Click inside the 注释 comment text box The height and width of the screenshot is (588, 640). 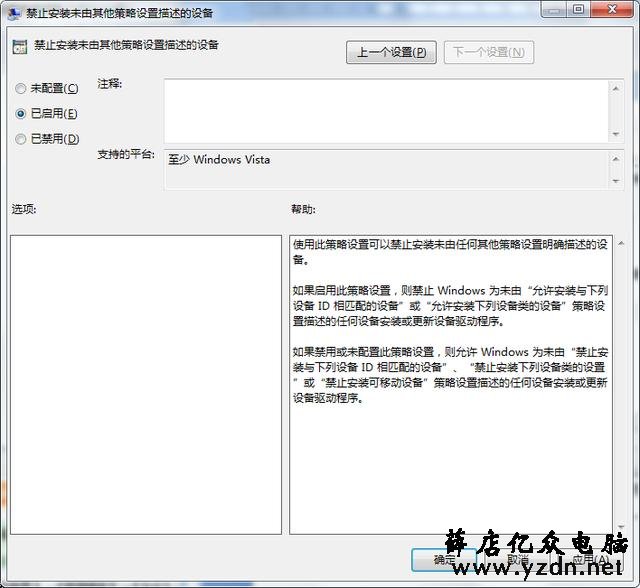(386, 111)
